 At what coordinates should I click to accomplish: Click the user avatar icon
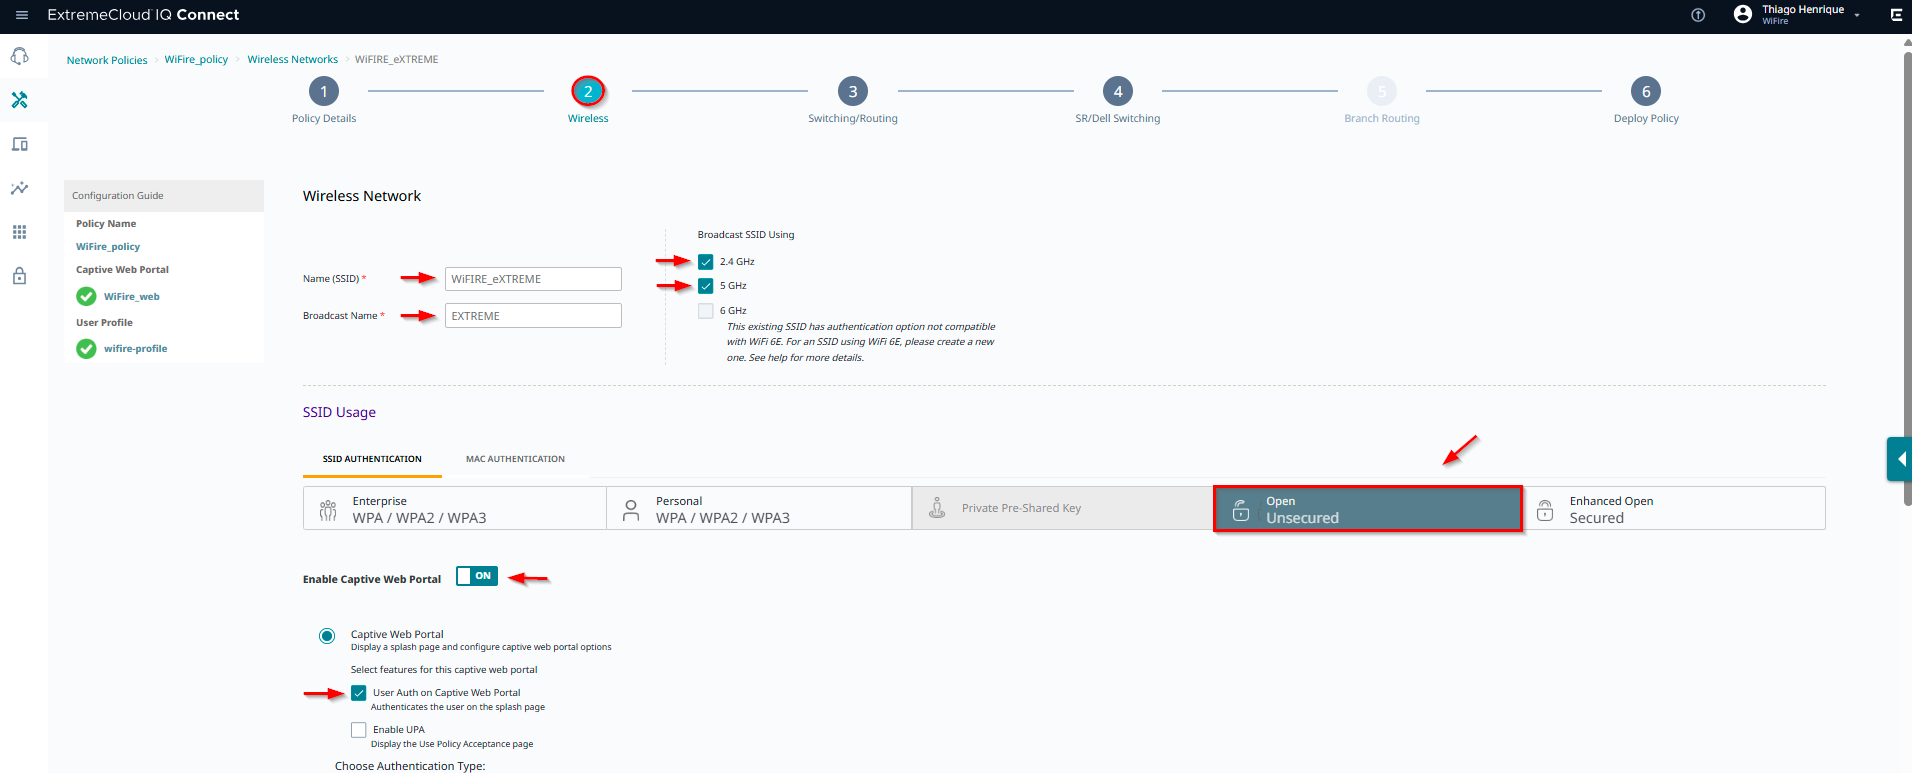pyautogui.click(x=1743, y=14)
